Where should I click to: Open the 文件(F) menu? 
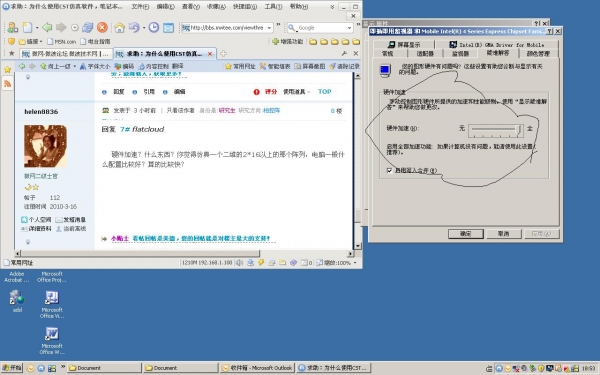pyautogui.click(x=140, y=7)
